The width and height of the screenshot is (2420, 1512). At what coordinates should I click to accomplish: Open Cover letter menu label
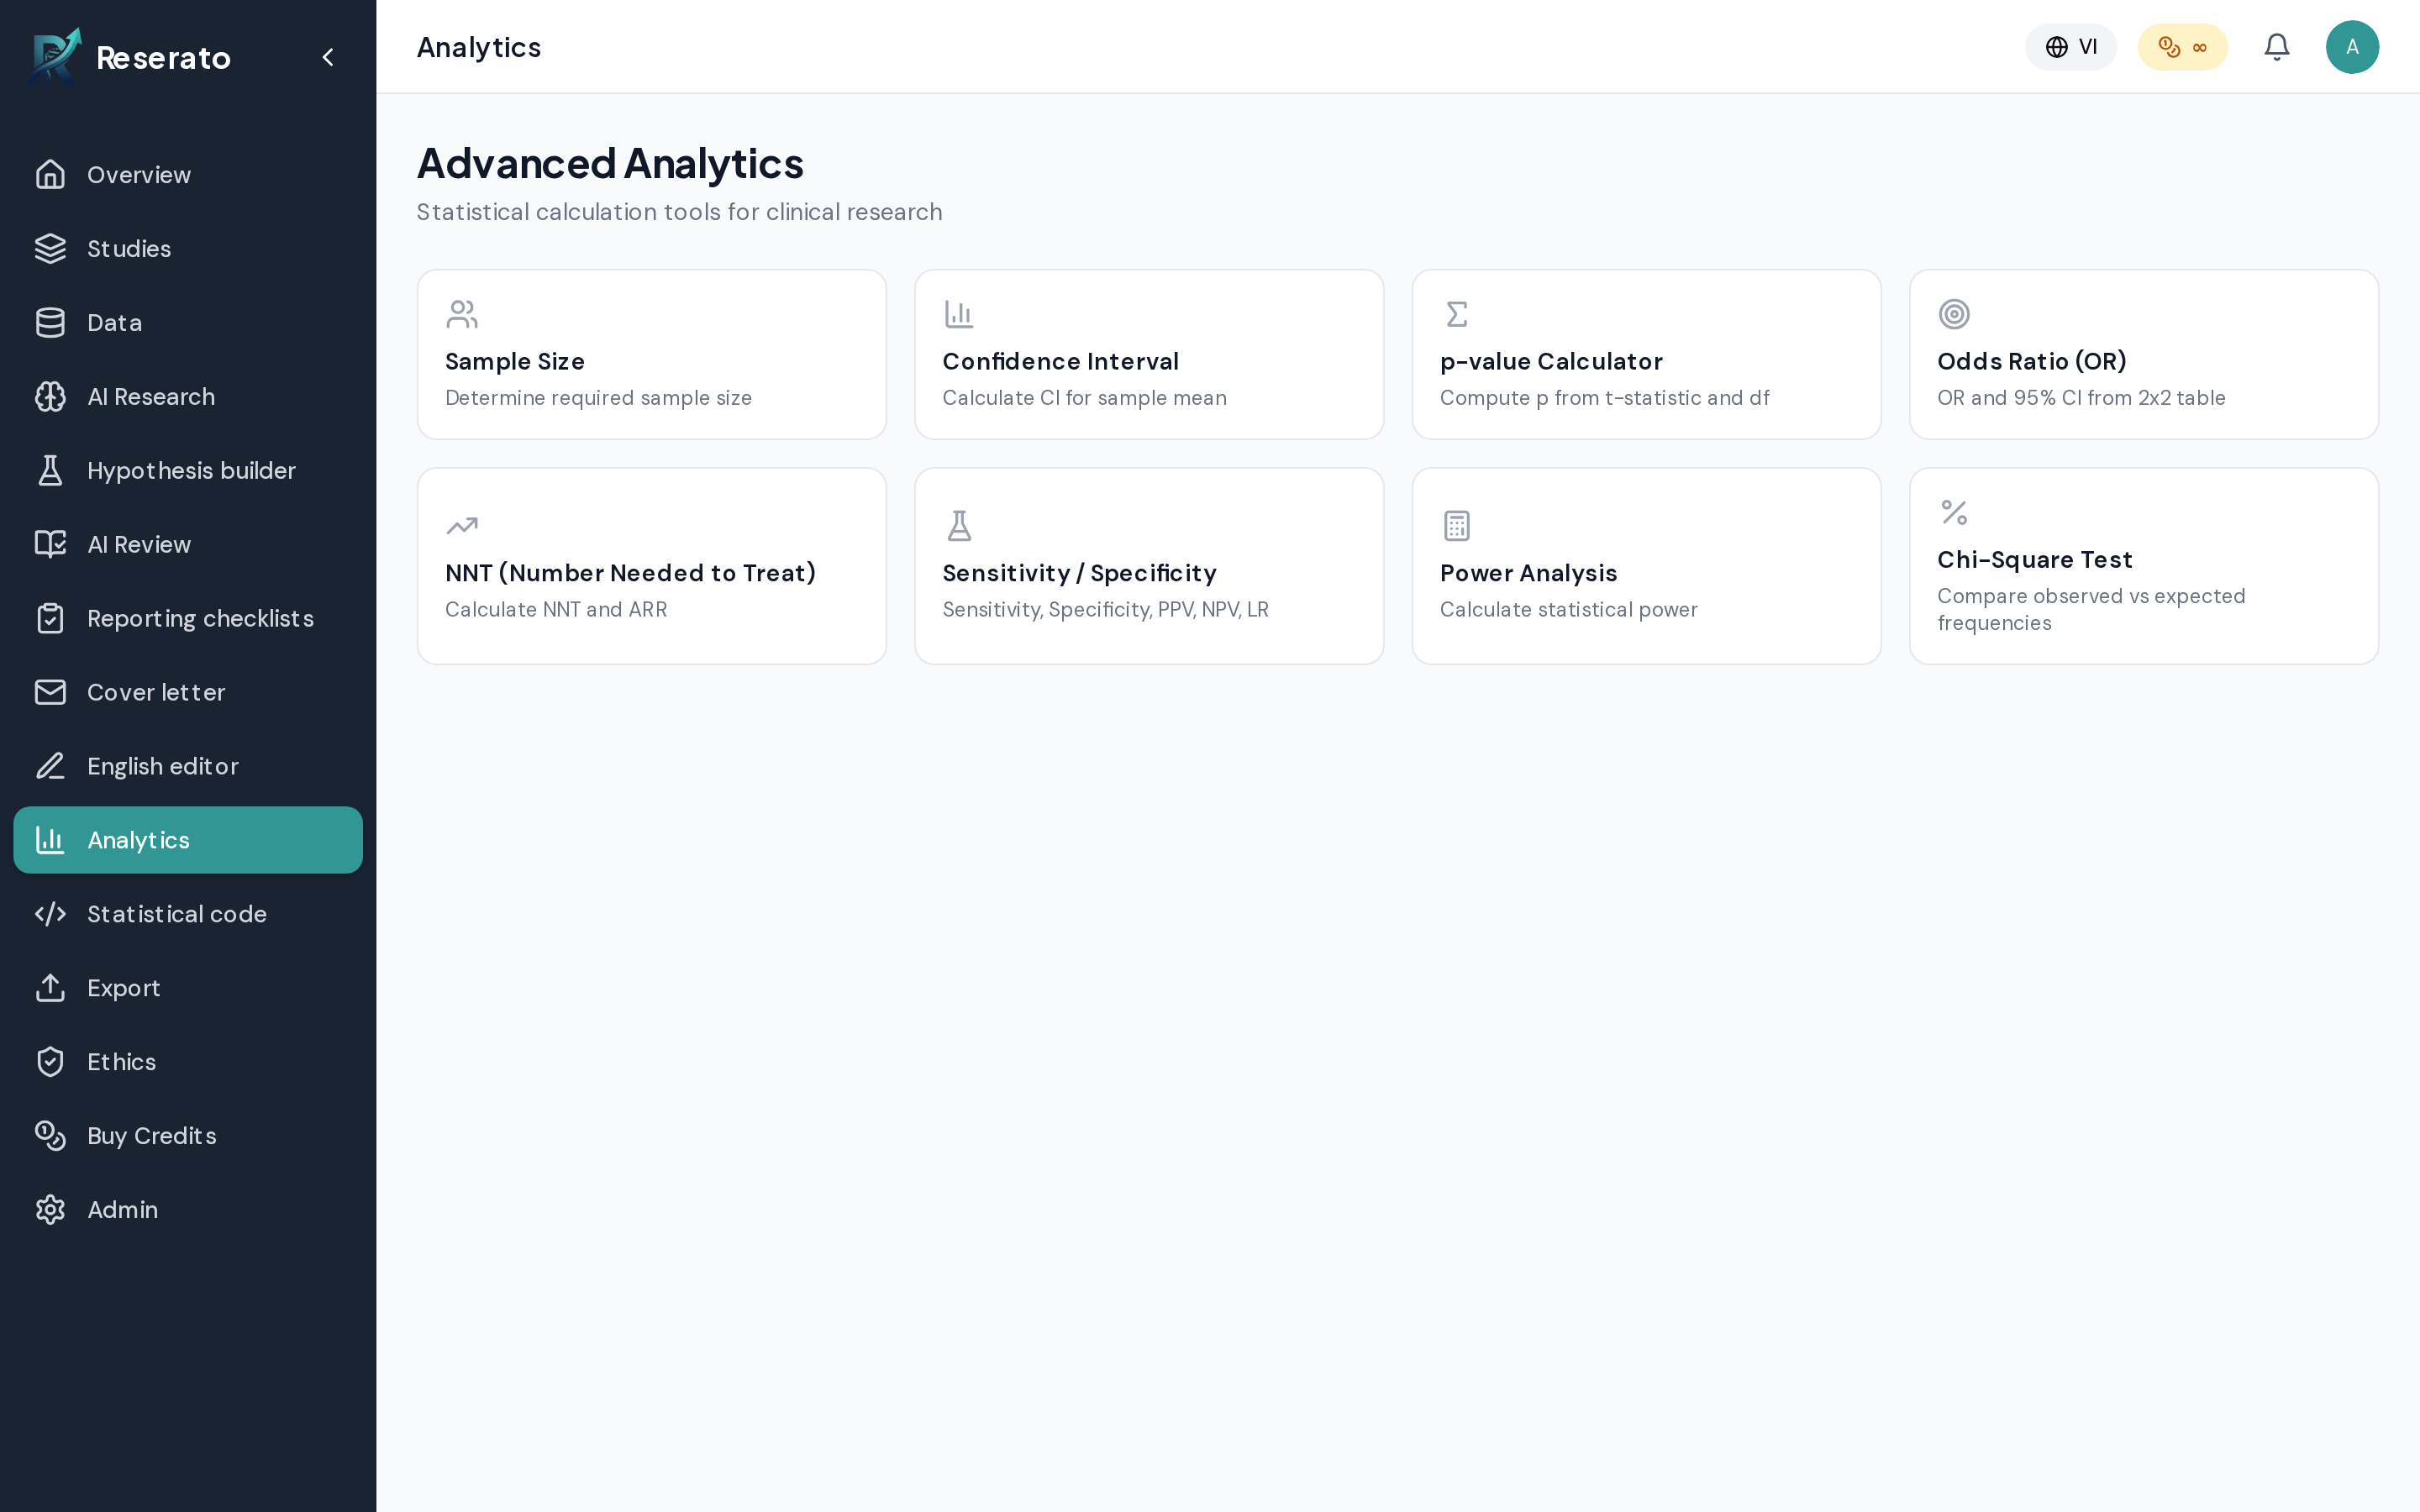(156, 692)
